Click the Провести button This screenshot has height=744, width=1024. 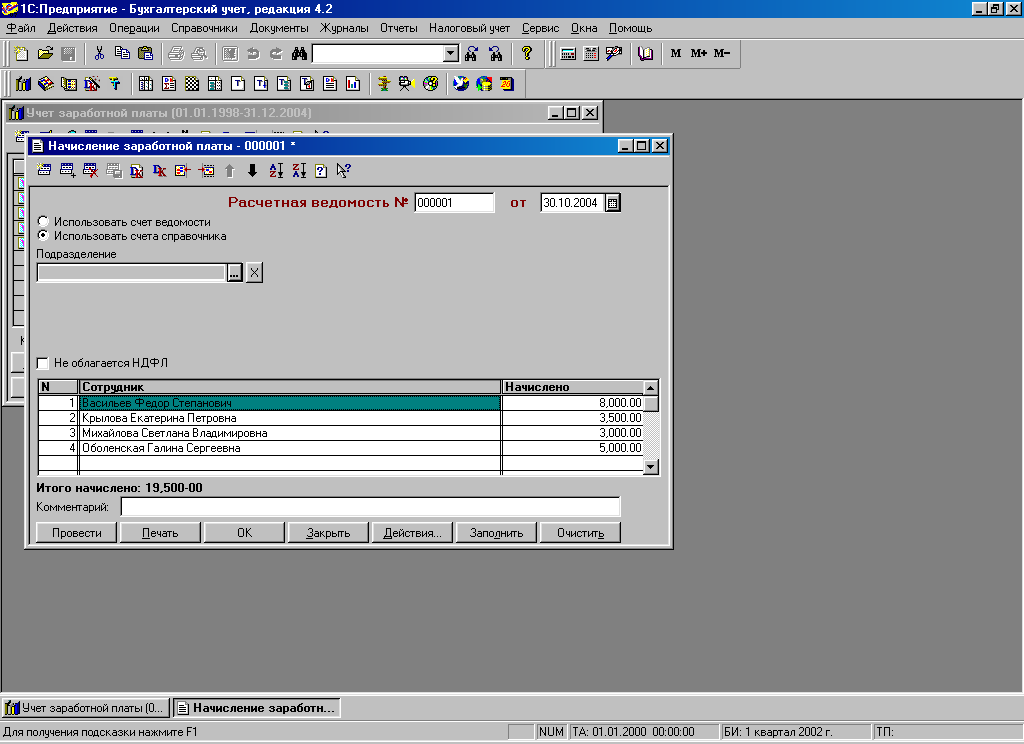(x=76, y=532)
